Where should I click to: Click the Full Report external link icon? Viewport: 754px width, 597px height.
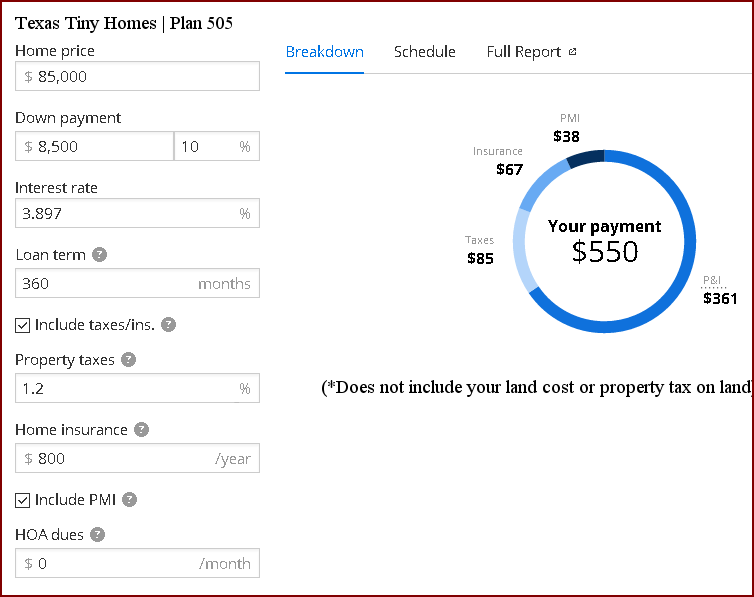pyautogui.click(x=572, y=52)
